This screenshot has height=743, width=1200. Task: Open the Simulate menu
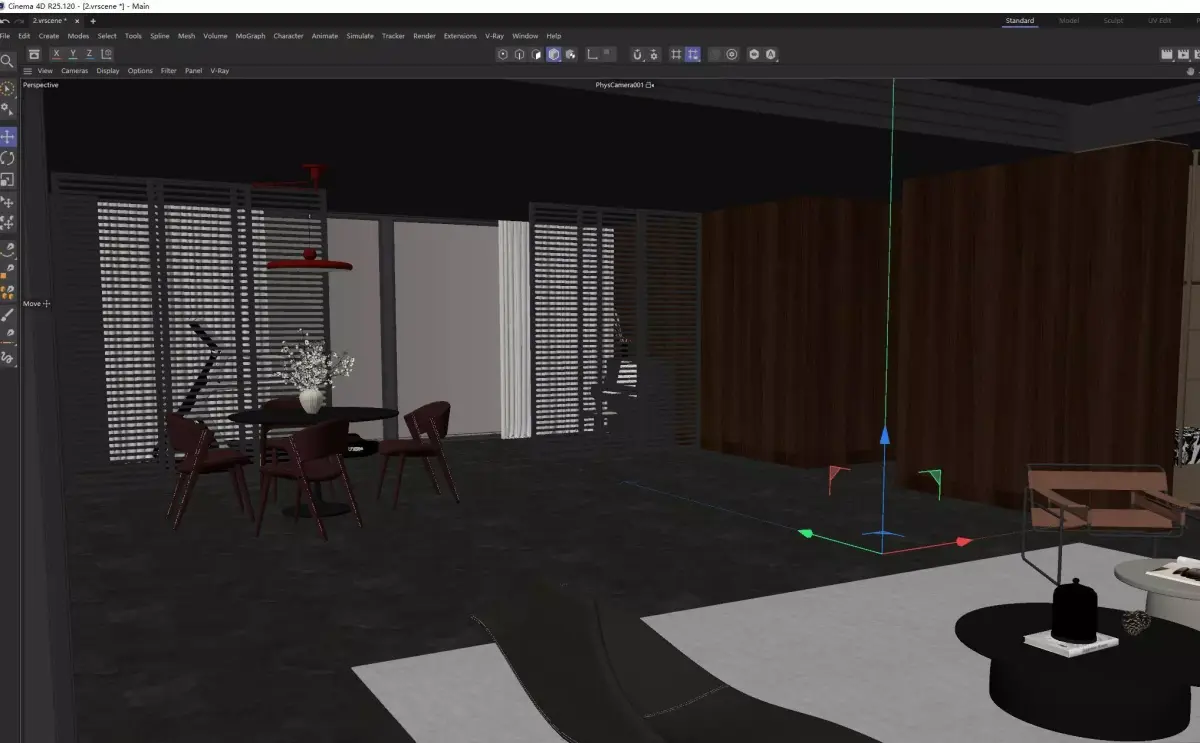pyautogui.click(x=360, y=36)
